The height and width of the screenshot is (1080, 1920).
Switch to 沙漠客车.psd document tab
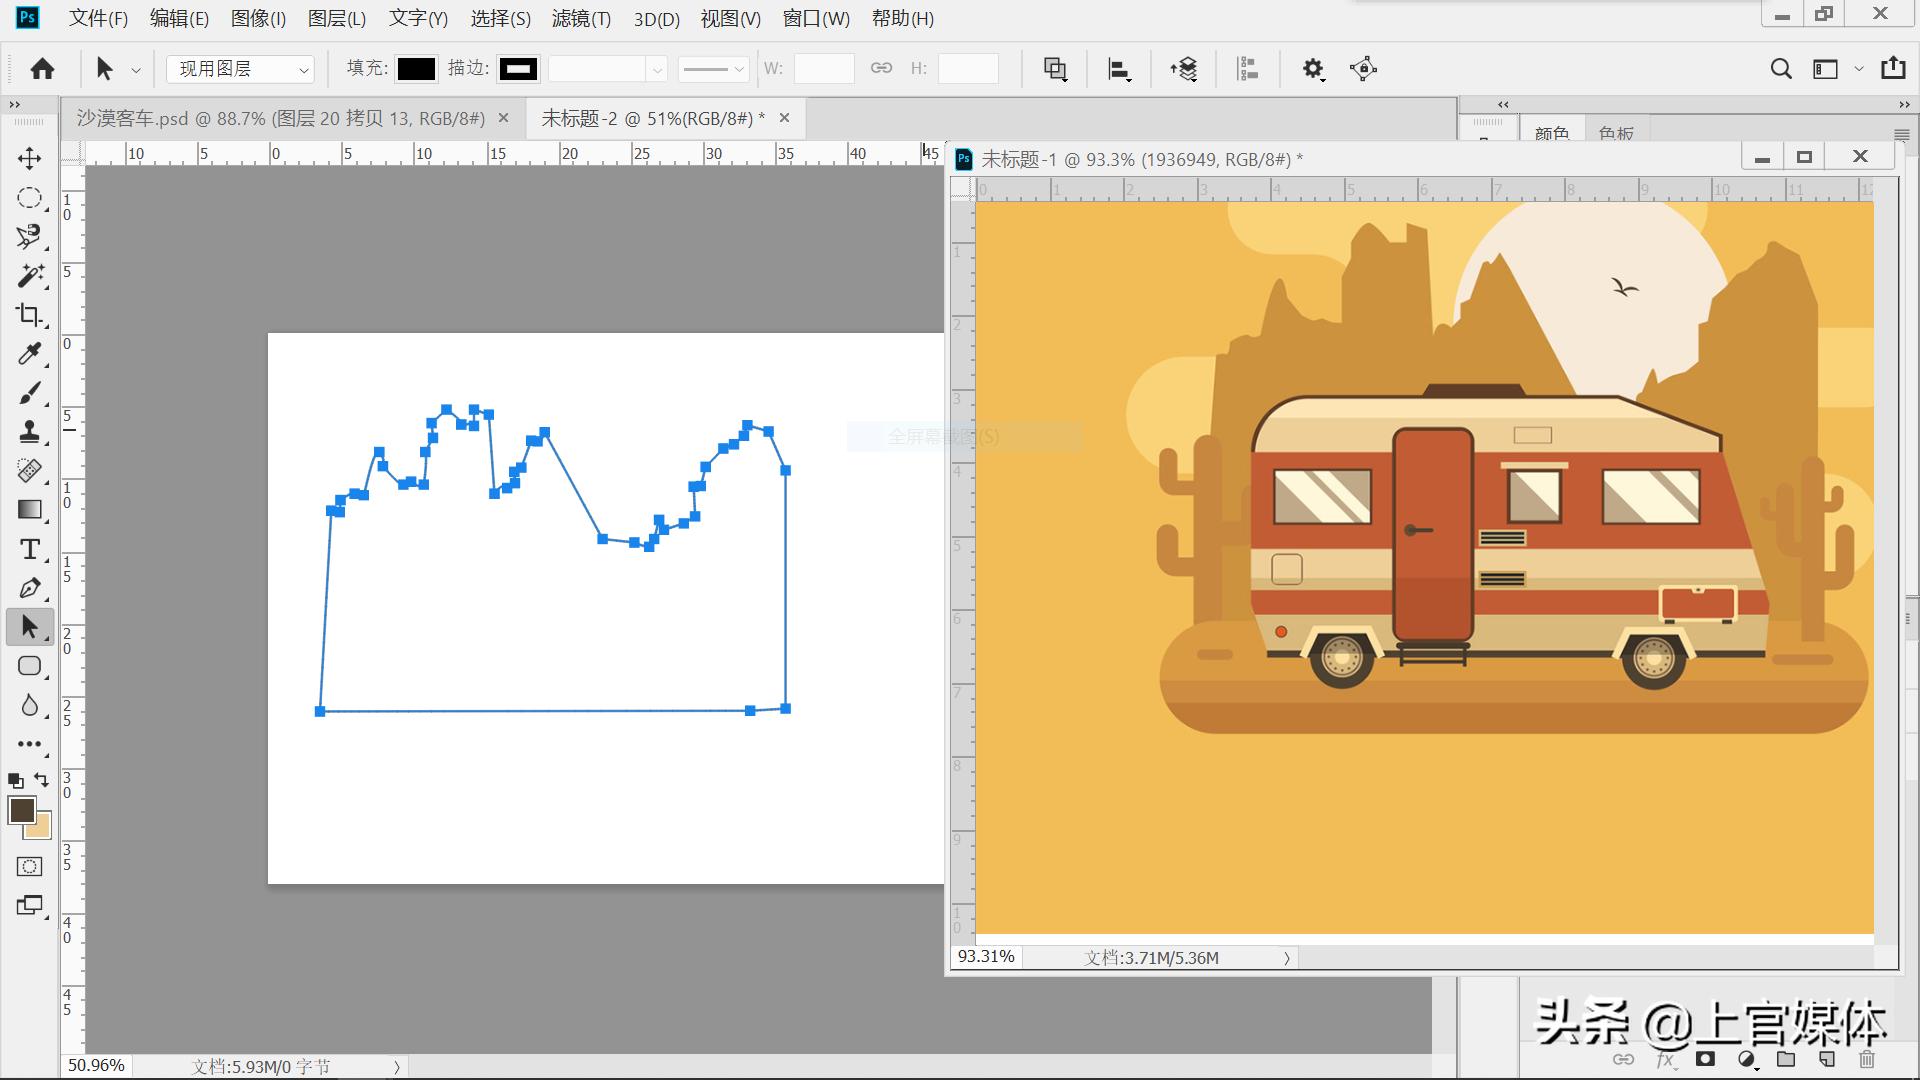281,118
